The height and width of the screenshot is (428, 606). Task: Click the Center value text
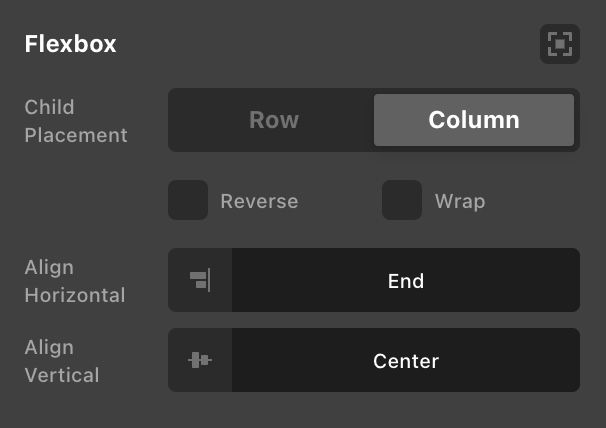point(406,361)
